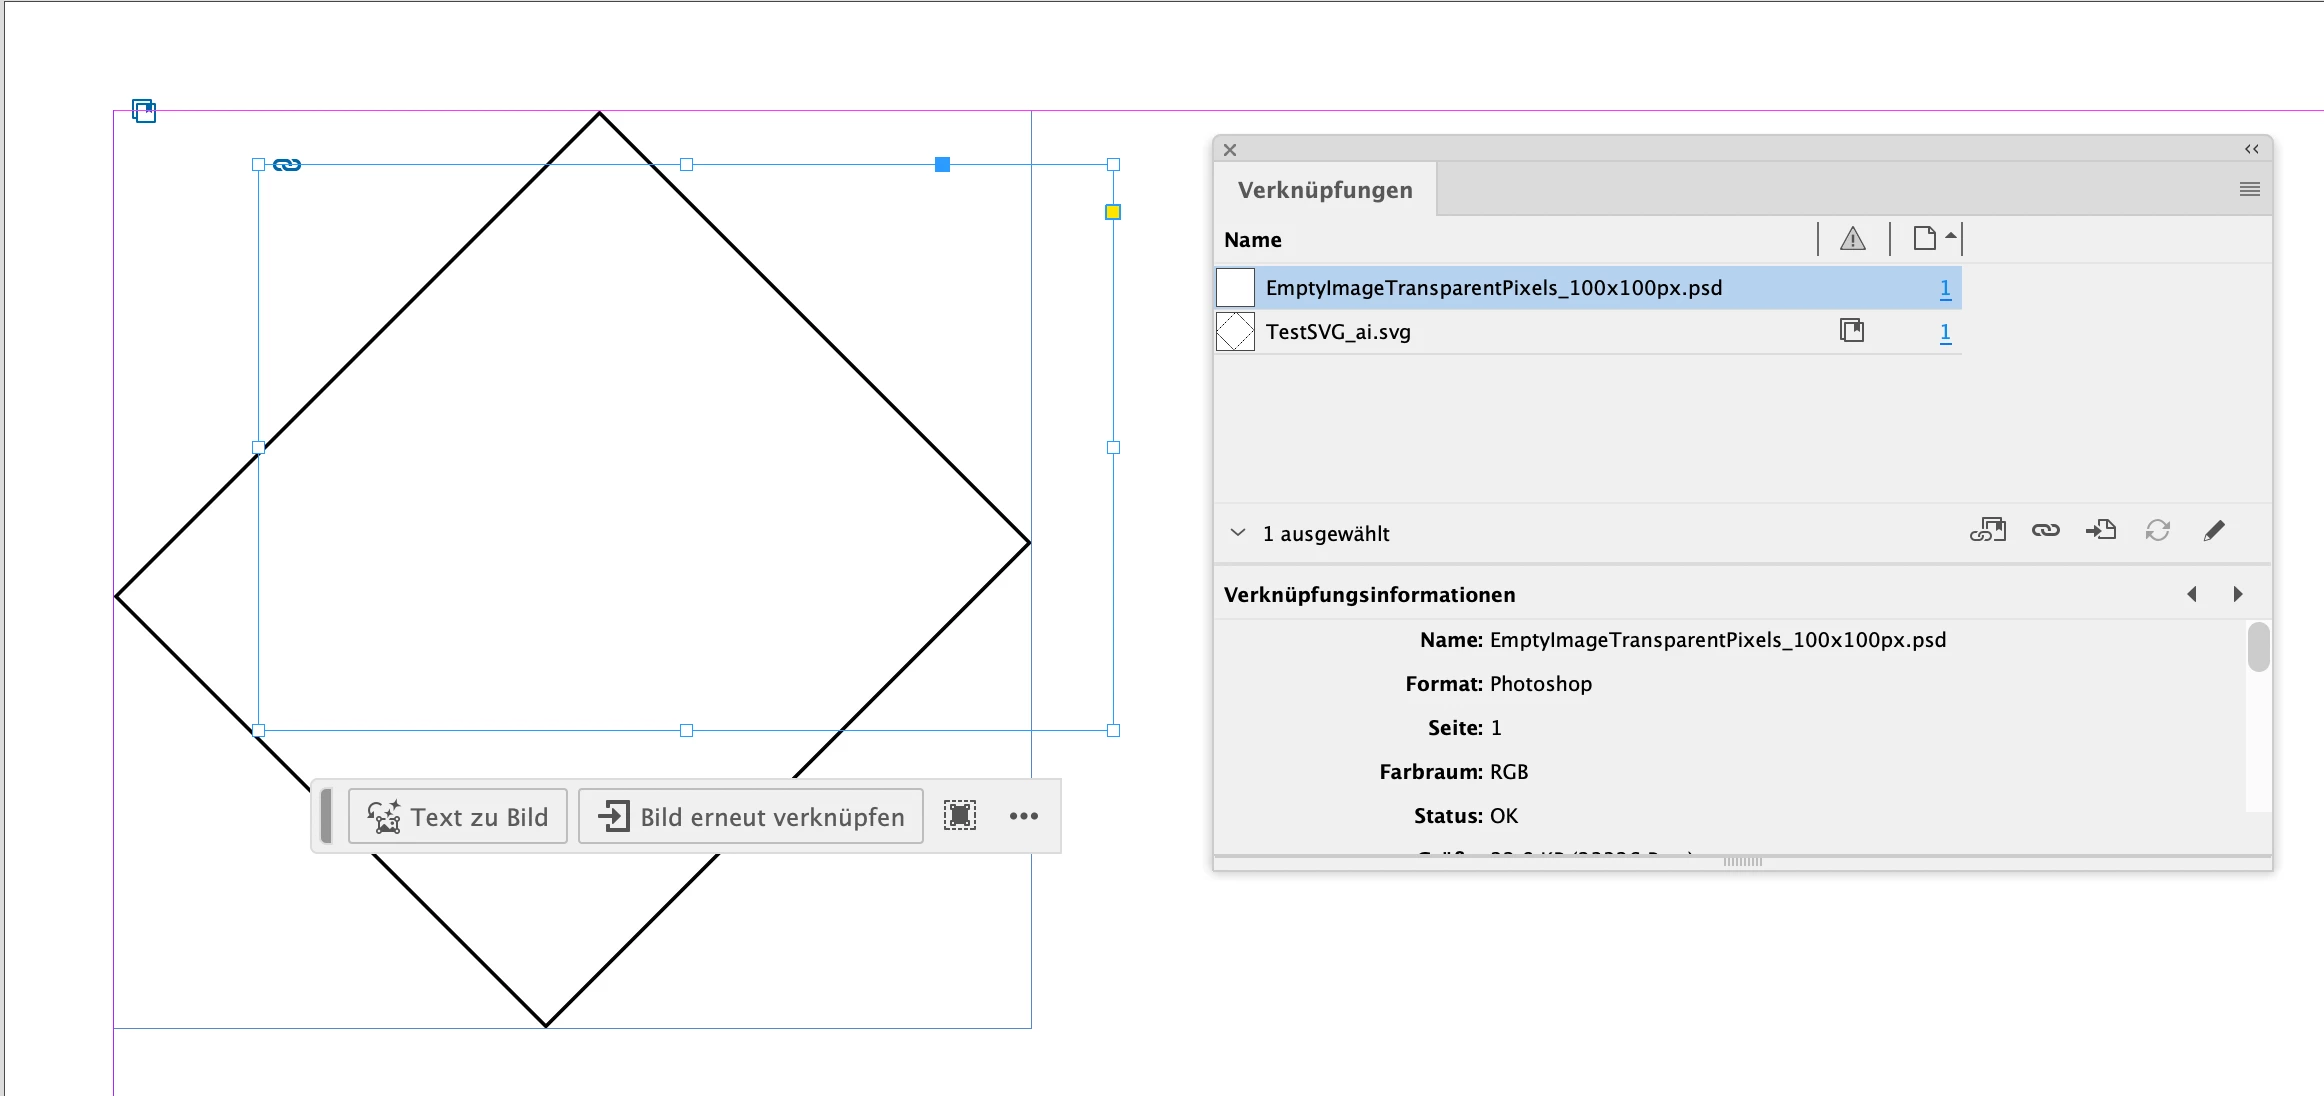Click Bild erneut verknüpfen button
Screen dimensions: 2324x1096
[x=751, y=817]
